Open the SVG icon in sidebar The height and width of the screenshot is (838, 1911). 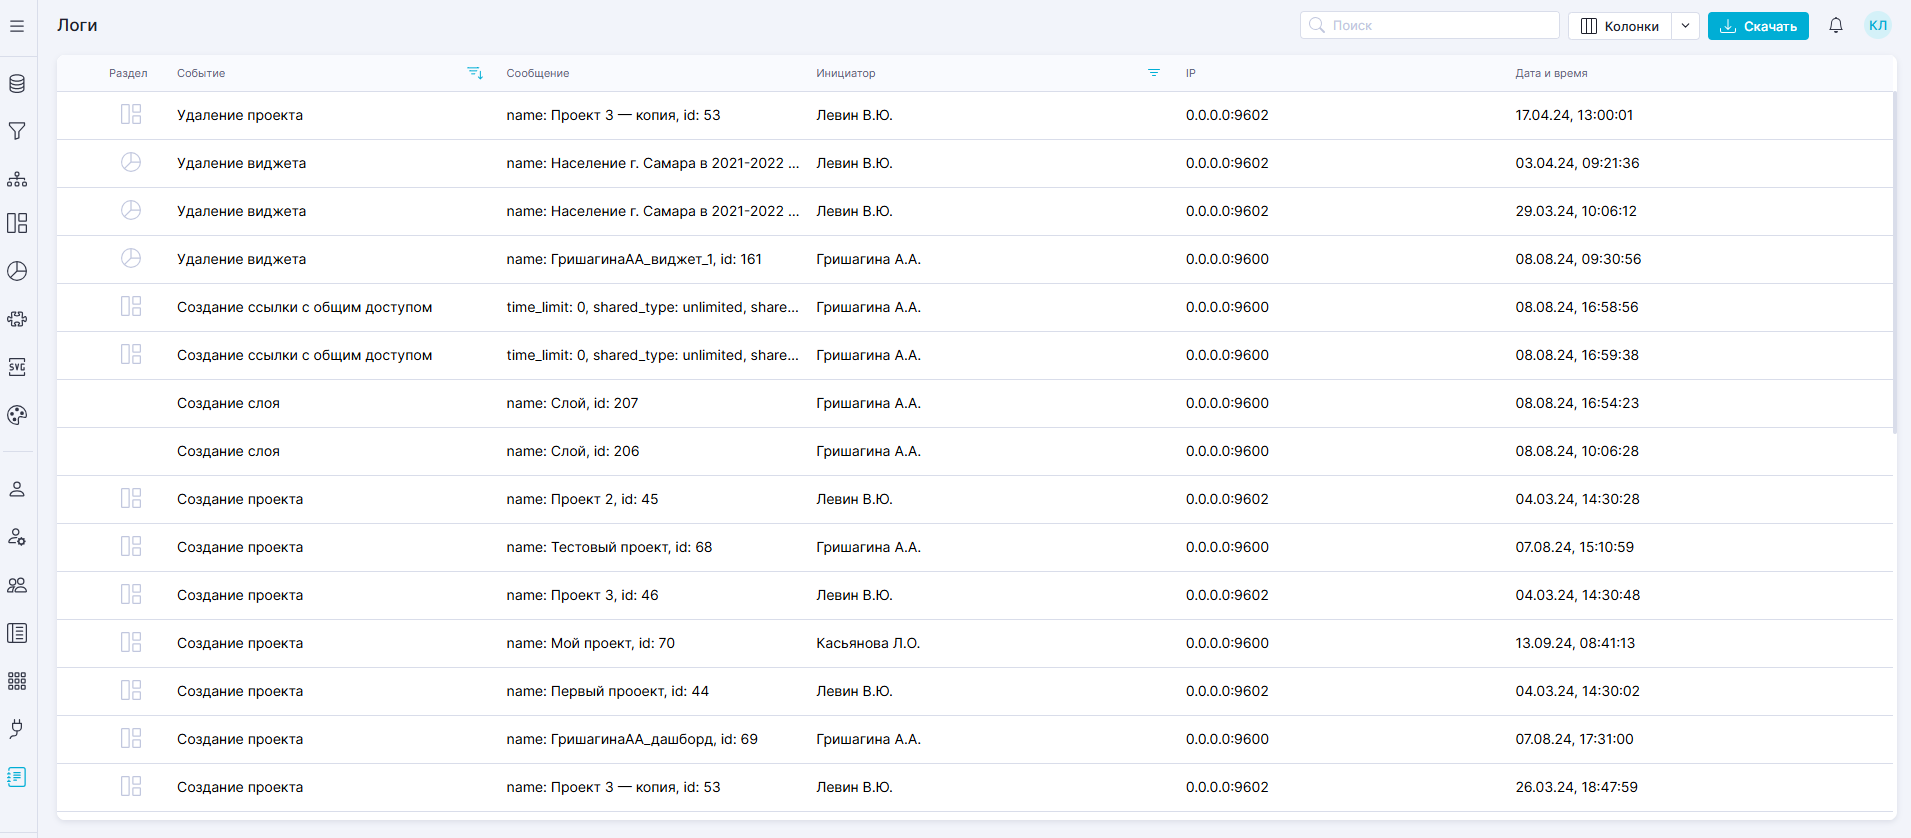(17, 367)
